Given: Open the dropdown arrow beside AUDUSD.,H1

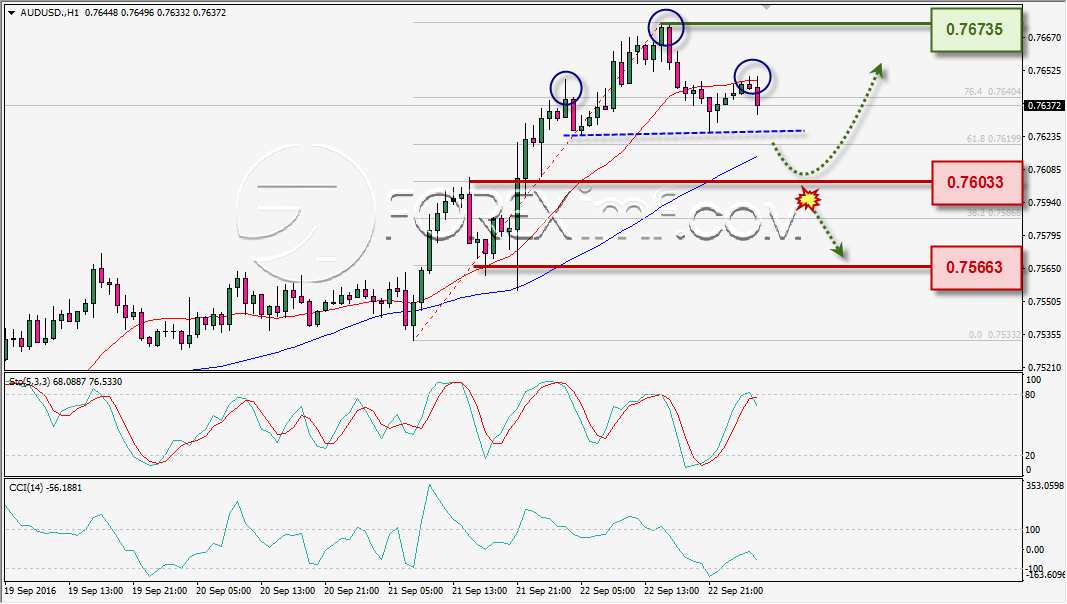Looking at the screenshot, I should [x=11, y=13].
